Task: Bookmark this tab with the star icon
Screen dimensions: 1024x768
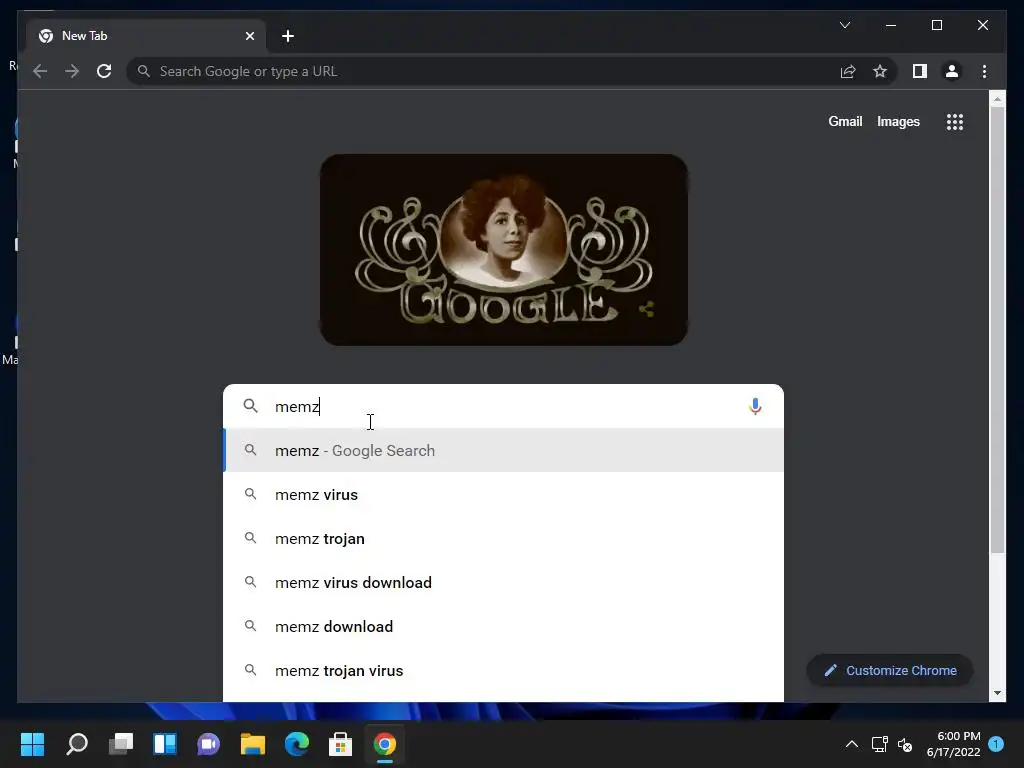Action: coord(880,71)
